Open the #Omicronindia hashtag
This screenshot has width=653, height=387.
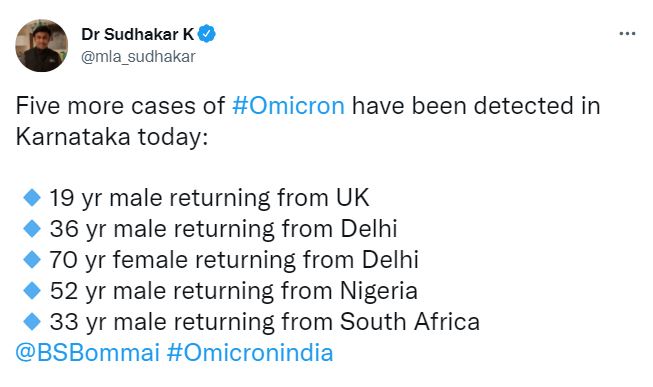tap(250, 352)
